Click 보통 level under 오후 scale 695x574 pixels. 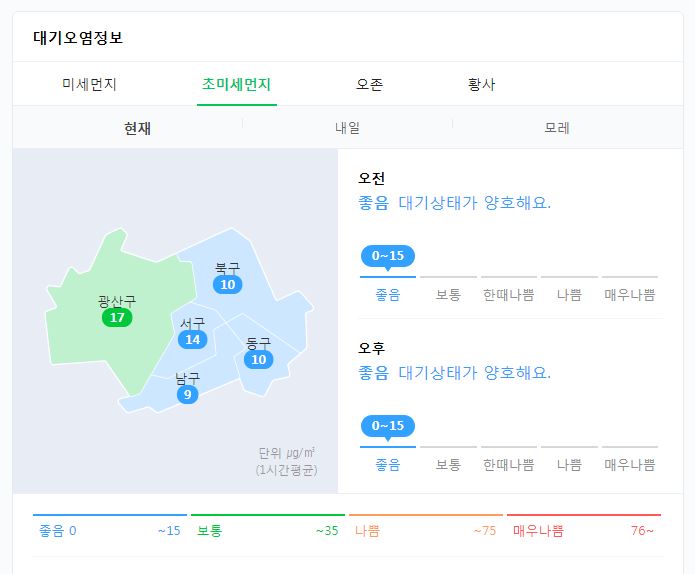pos(448,465)
